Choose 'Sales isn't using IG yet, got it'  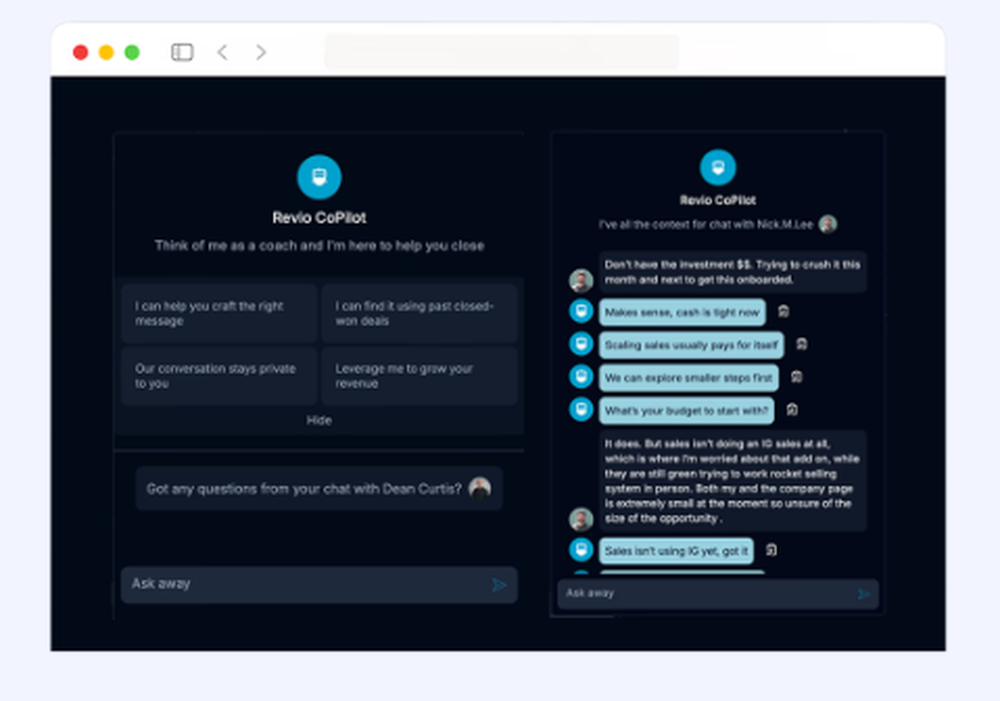pyautogui.click(x=676, y=550)
